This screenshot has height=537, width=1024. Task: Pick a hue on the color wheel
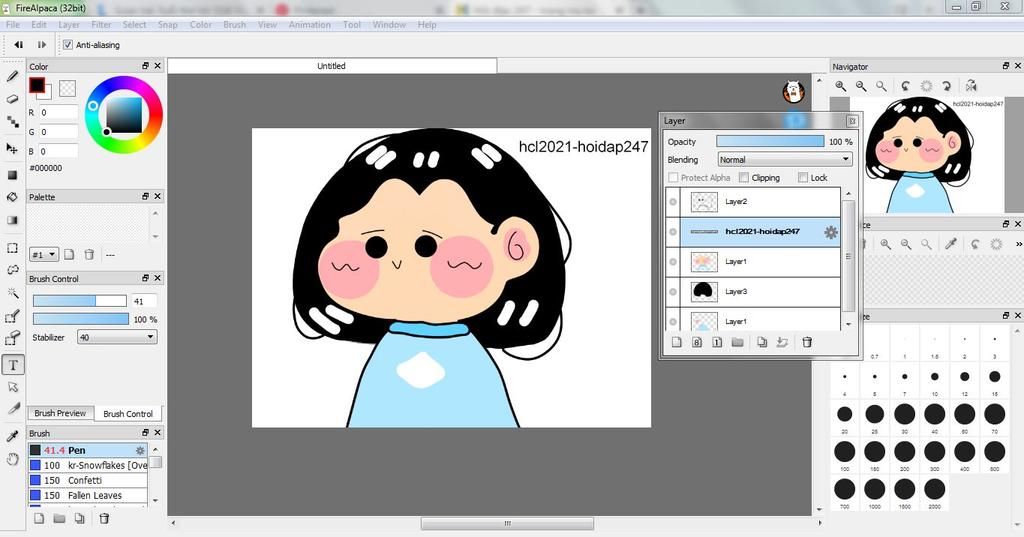point(124,114)
